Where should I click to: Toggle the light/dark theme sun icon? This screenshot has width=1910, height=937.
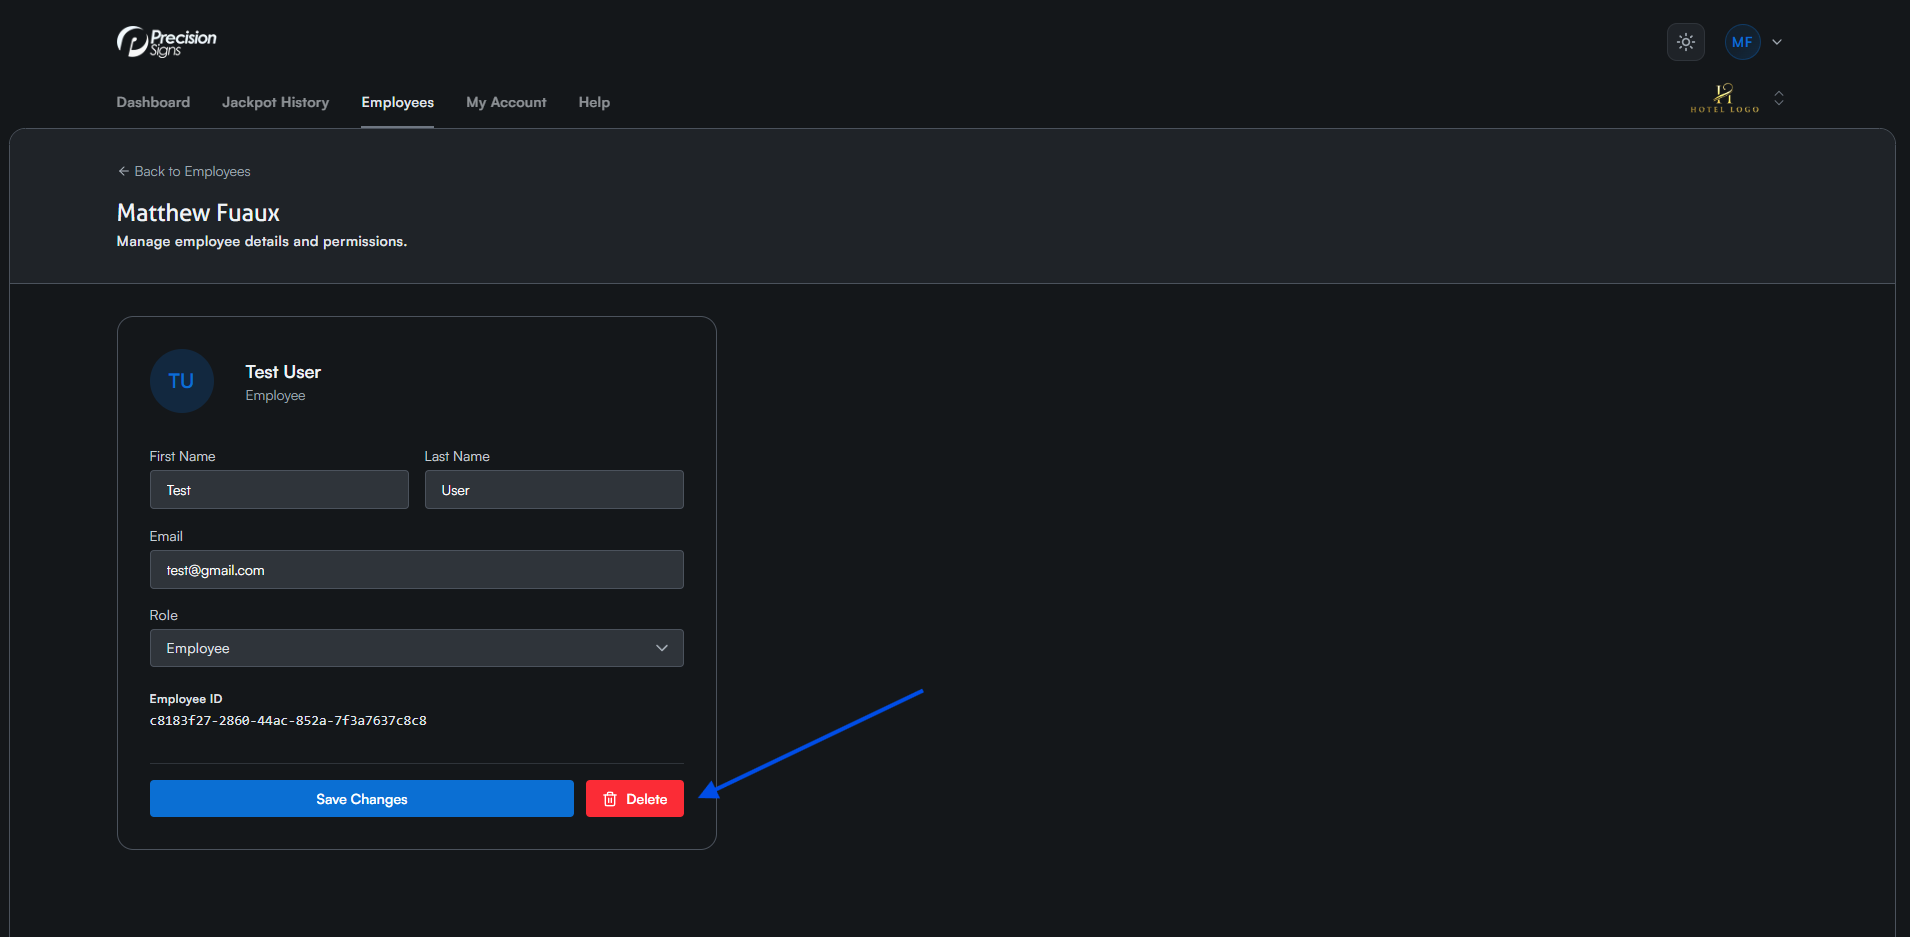(x=1685, y=42)
